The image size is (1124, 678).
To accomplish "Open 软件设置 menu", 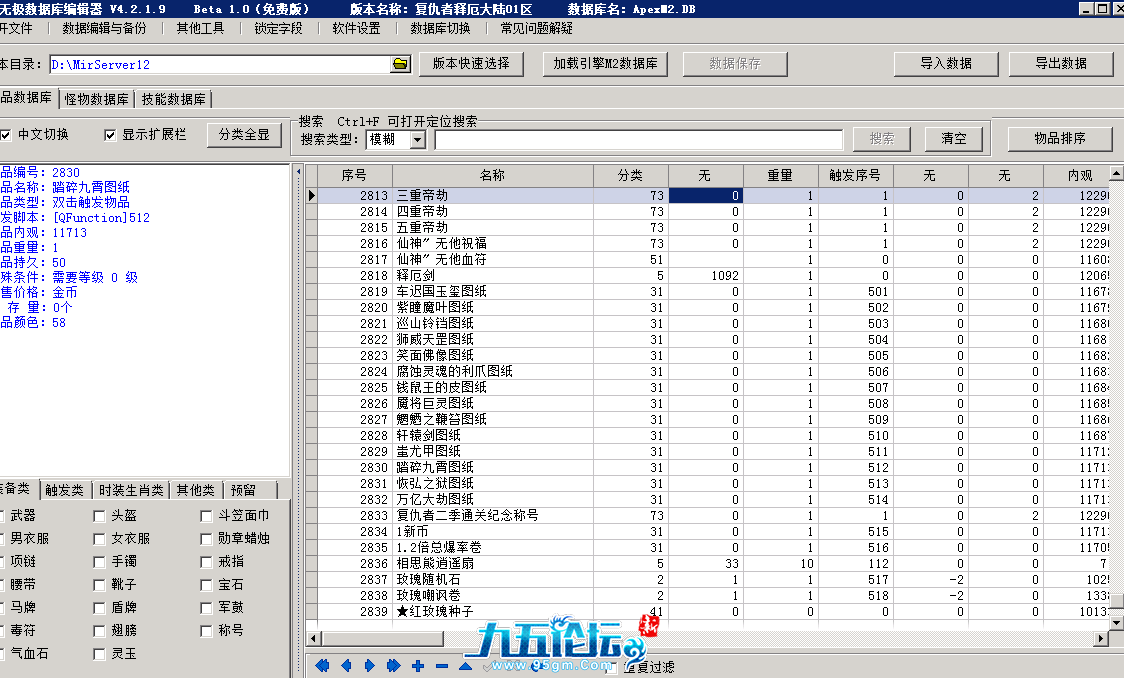I will pyautogui.click(x=356, y=28).
